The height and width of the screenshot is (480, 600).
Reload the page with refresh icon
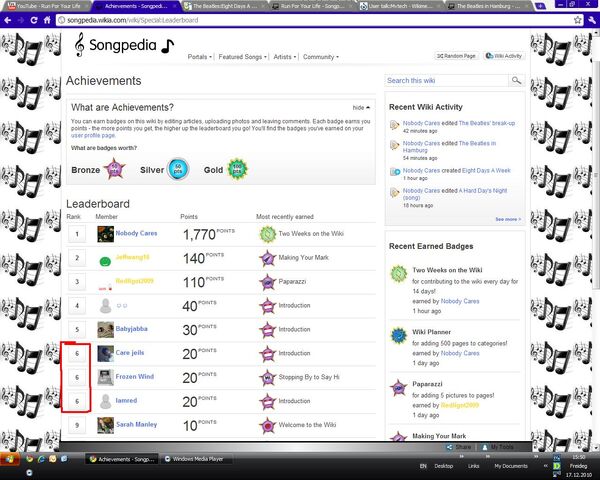tap(34, 20)
